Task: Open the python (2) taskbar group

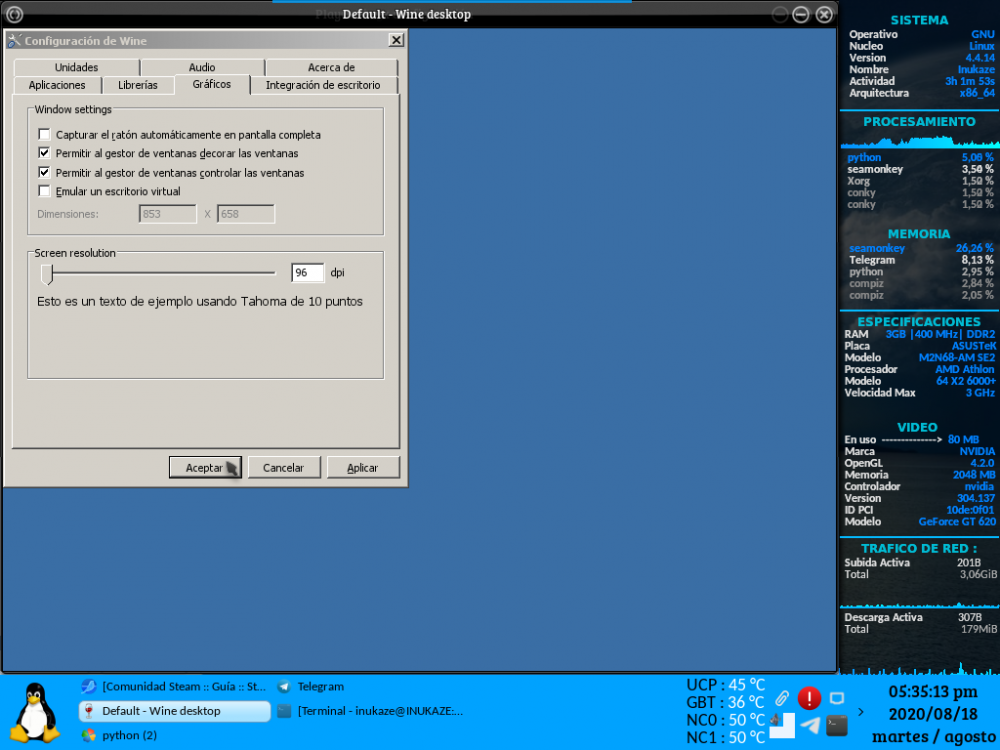Action: [x=130, y=734]
